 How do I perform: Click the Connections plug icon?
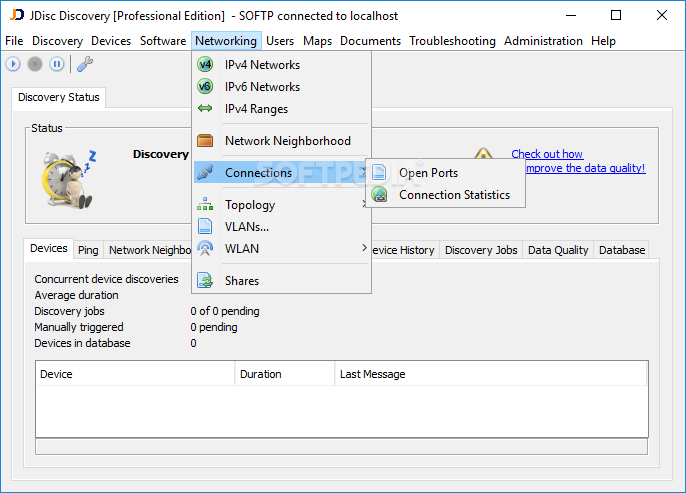(x=205, y=172)
